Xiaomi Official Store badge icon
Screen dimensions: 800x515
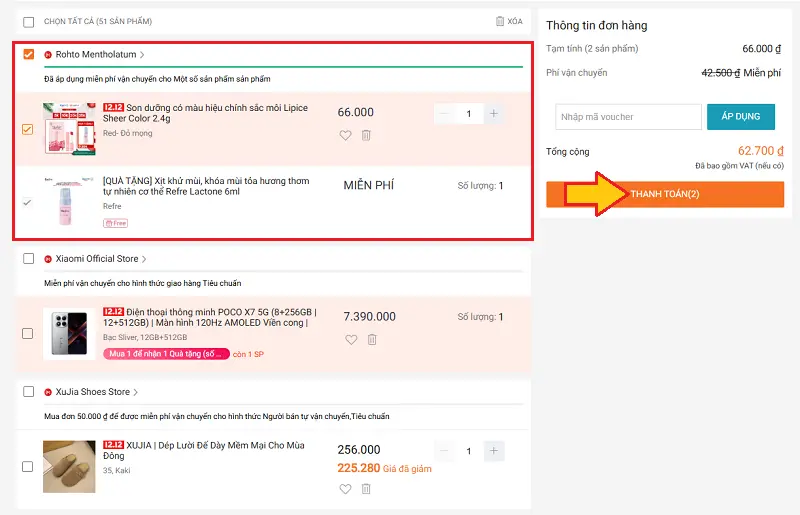pos(48,259)
